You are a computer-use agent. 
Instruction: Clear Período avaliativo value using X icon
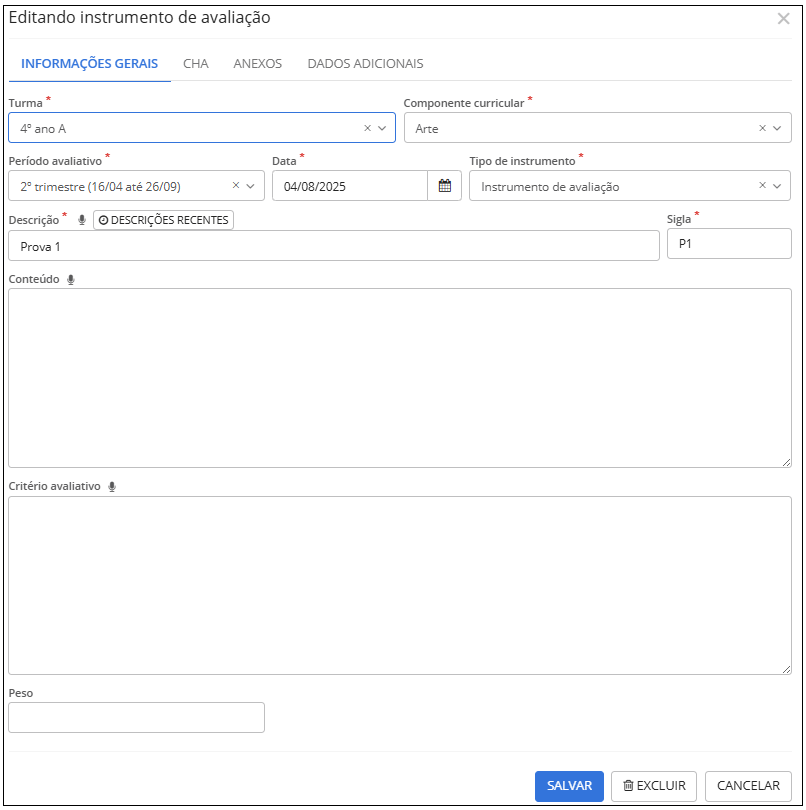[236, 185]
